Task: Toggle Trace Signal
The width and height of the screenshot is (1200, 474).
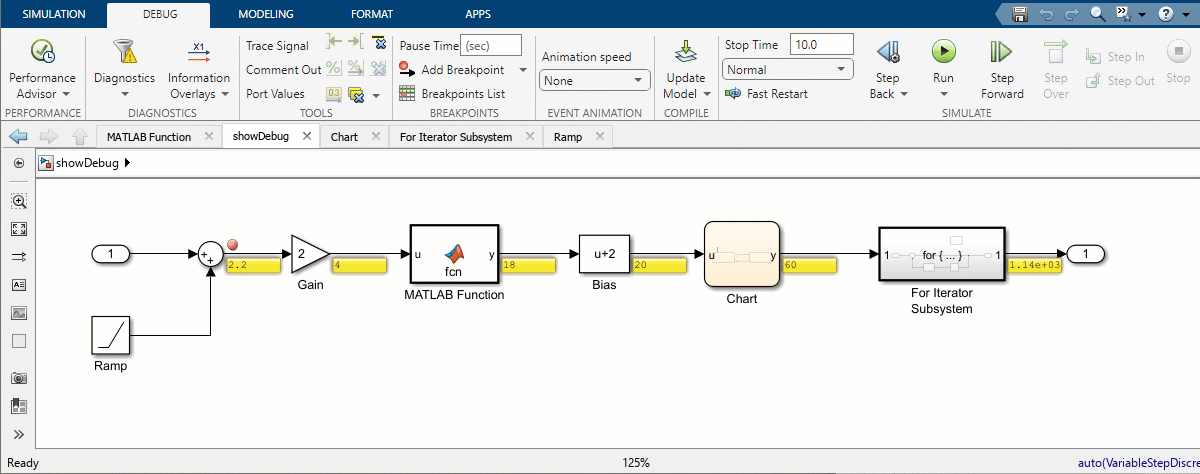Action: [x=277, y=46]
